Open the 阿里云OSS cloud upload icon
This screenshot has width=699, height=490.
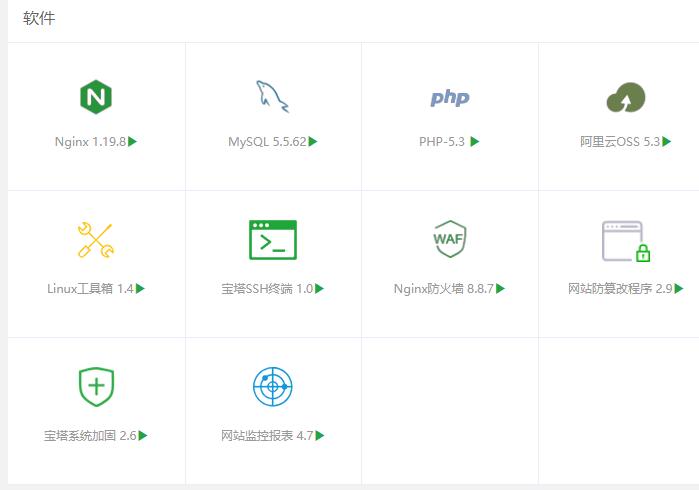click(626, 97)
